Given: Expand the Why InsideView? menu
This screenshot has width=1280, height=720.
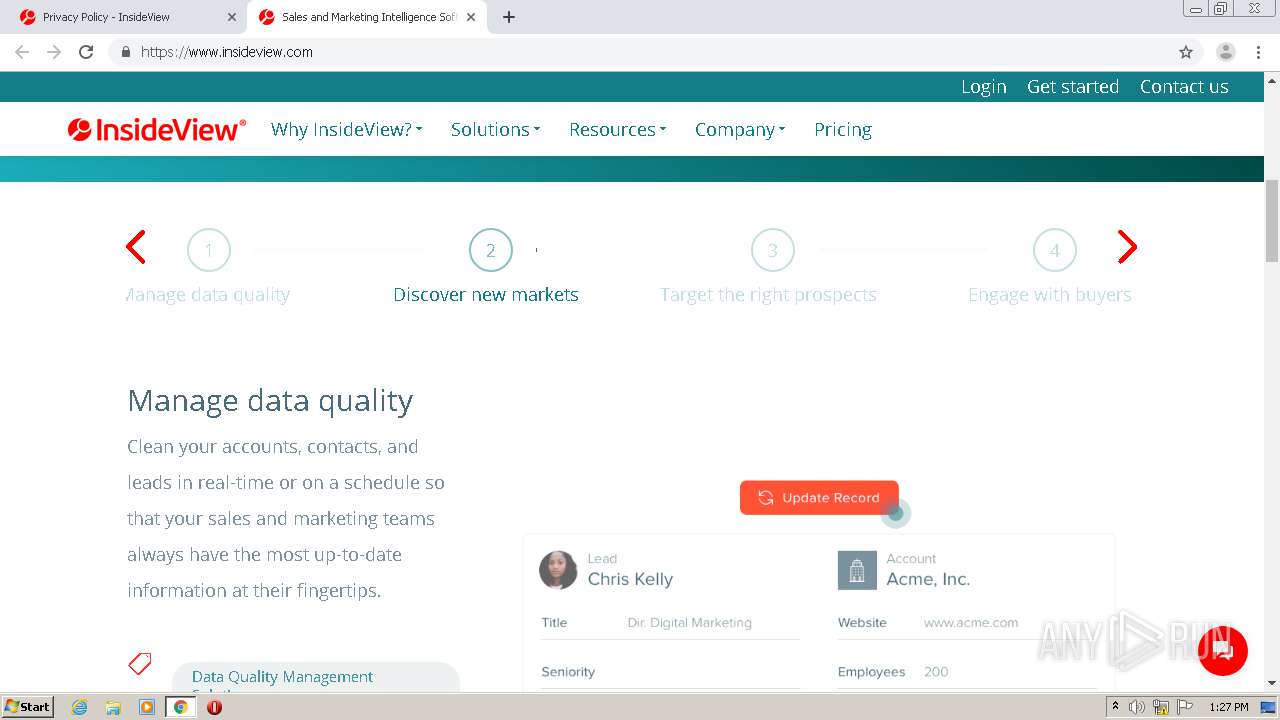Looking at the screenshot, I should tap(346, 129).
